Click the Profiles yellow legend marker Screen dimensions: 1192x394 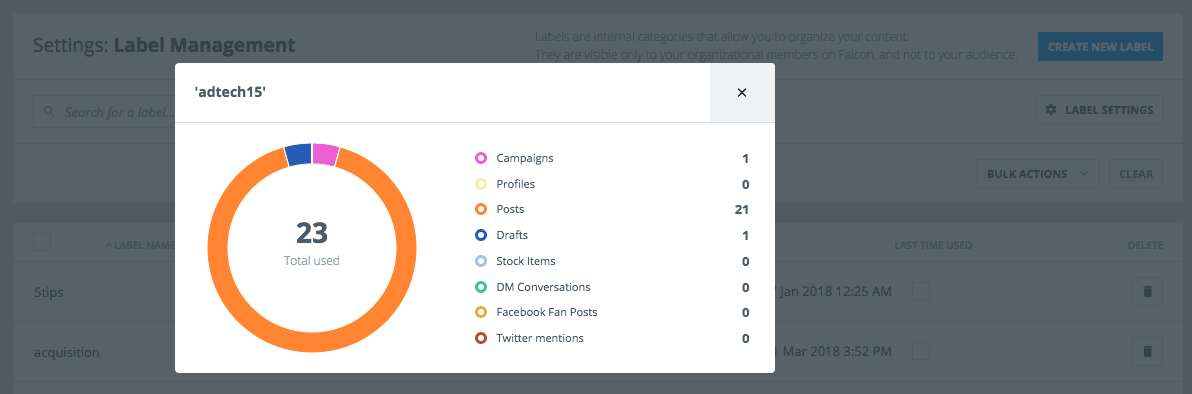(480, 184)
